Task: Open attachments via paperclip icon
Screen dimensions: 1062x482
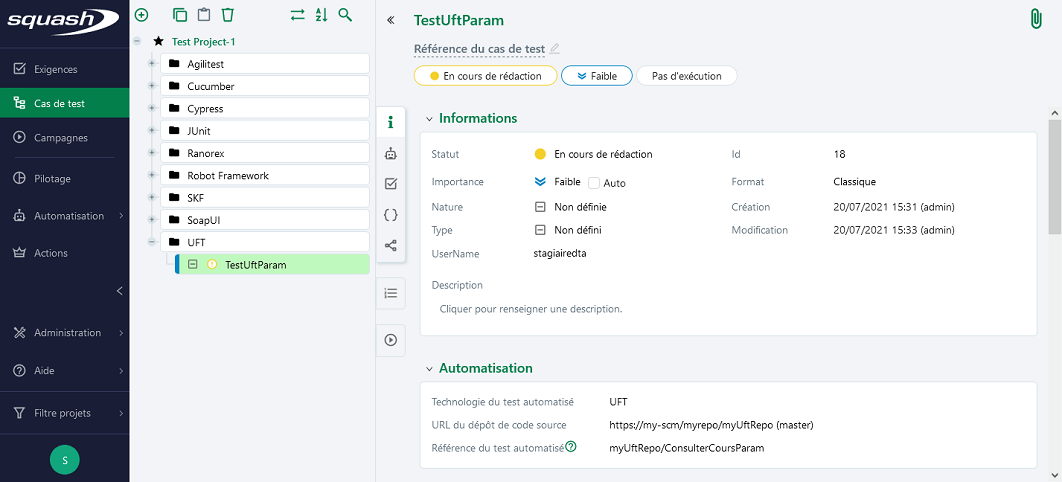Action: point(1036,20)
